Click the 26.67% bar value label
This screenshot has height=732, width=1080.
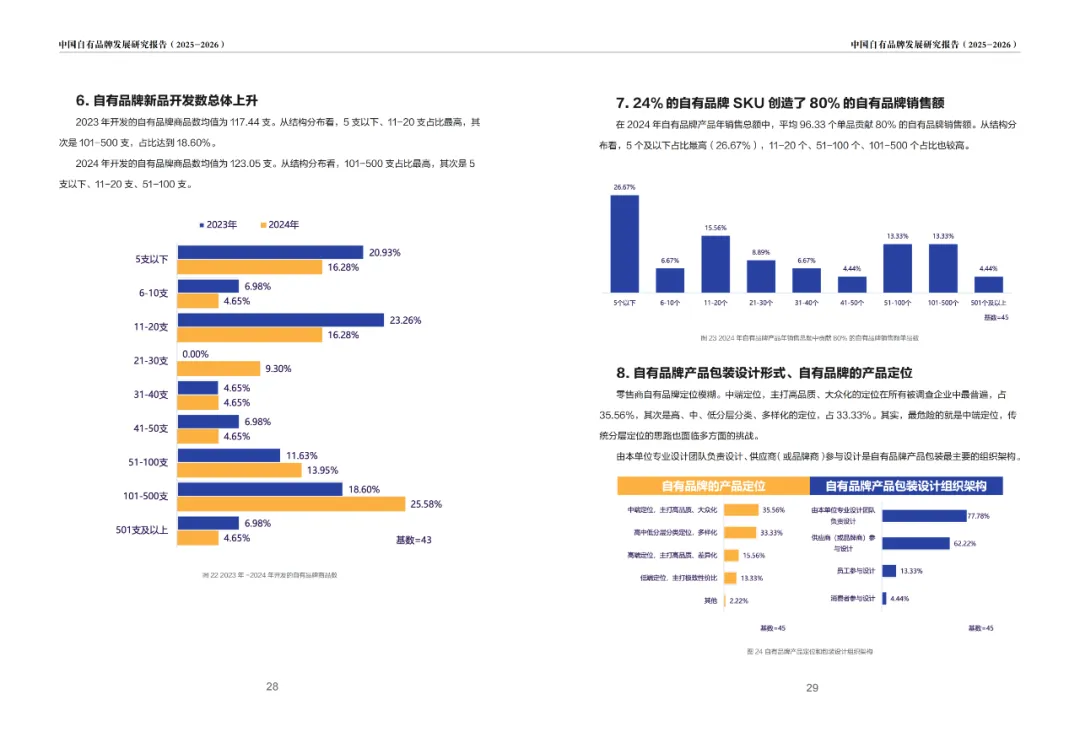(x=624, y=187)
